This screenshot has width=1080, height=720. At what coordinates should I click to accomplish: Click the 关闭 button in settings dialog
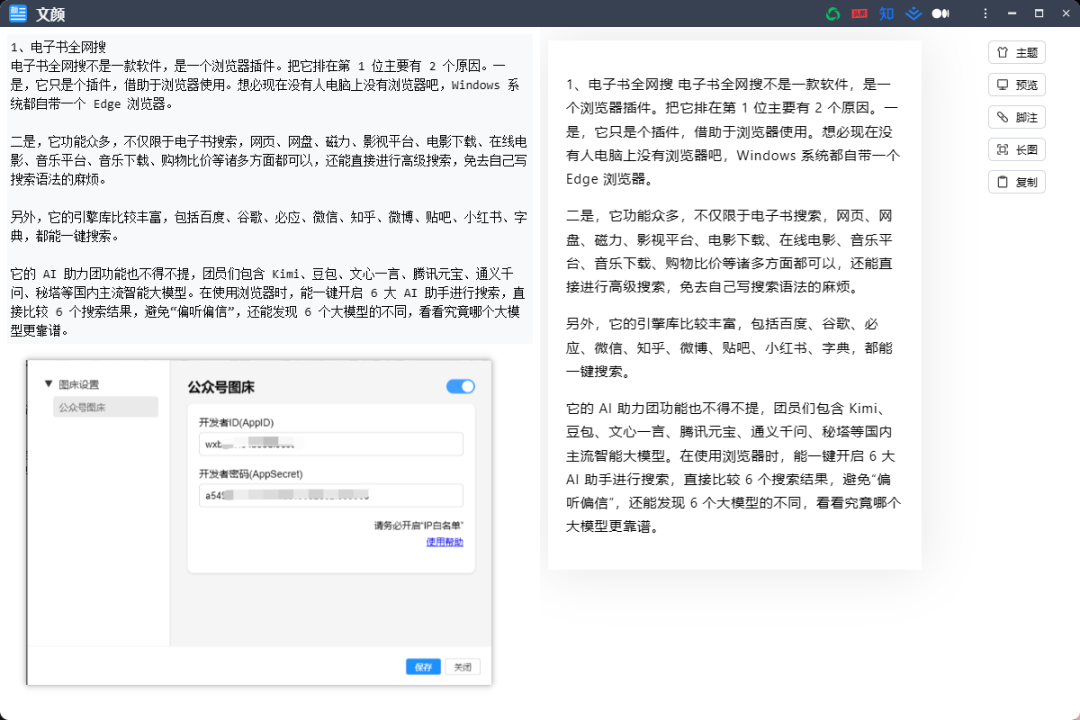coord(463,667)
